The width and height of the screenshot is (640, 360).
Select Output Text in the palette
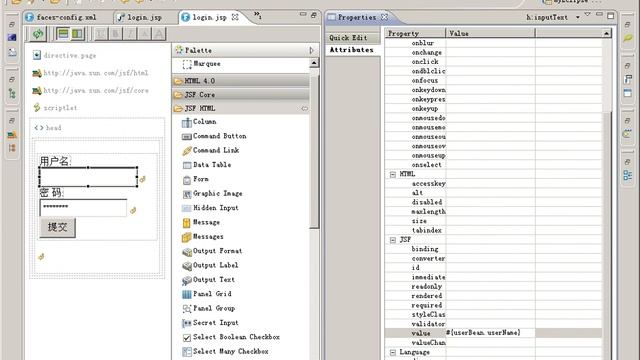[x=208, y=280]
